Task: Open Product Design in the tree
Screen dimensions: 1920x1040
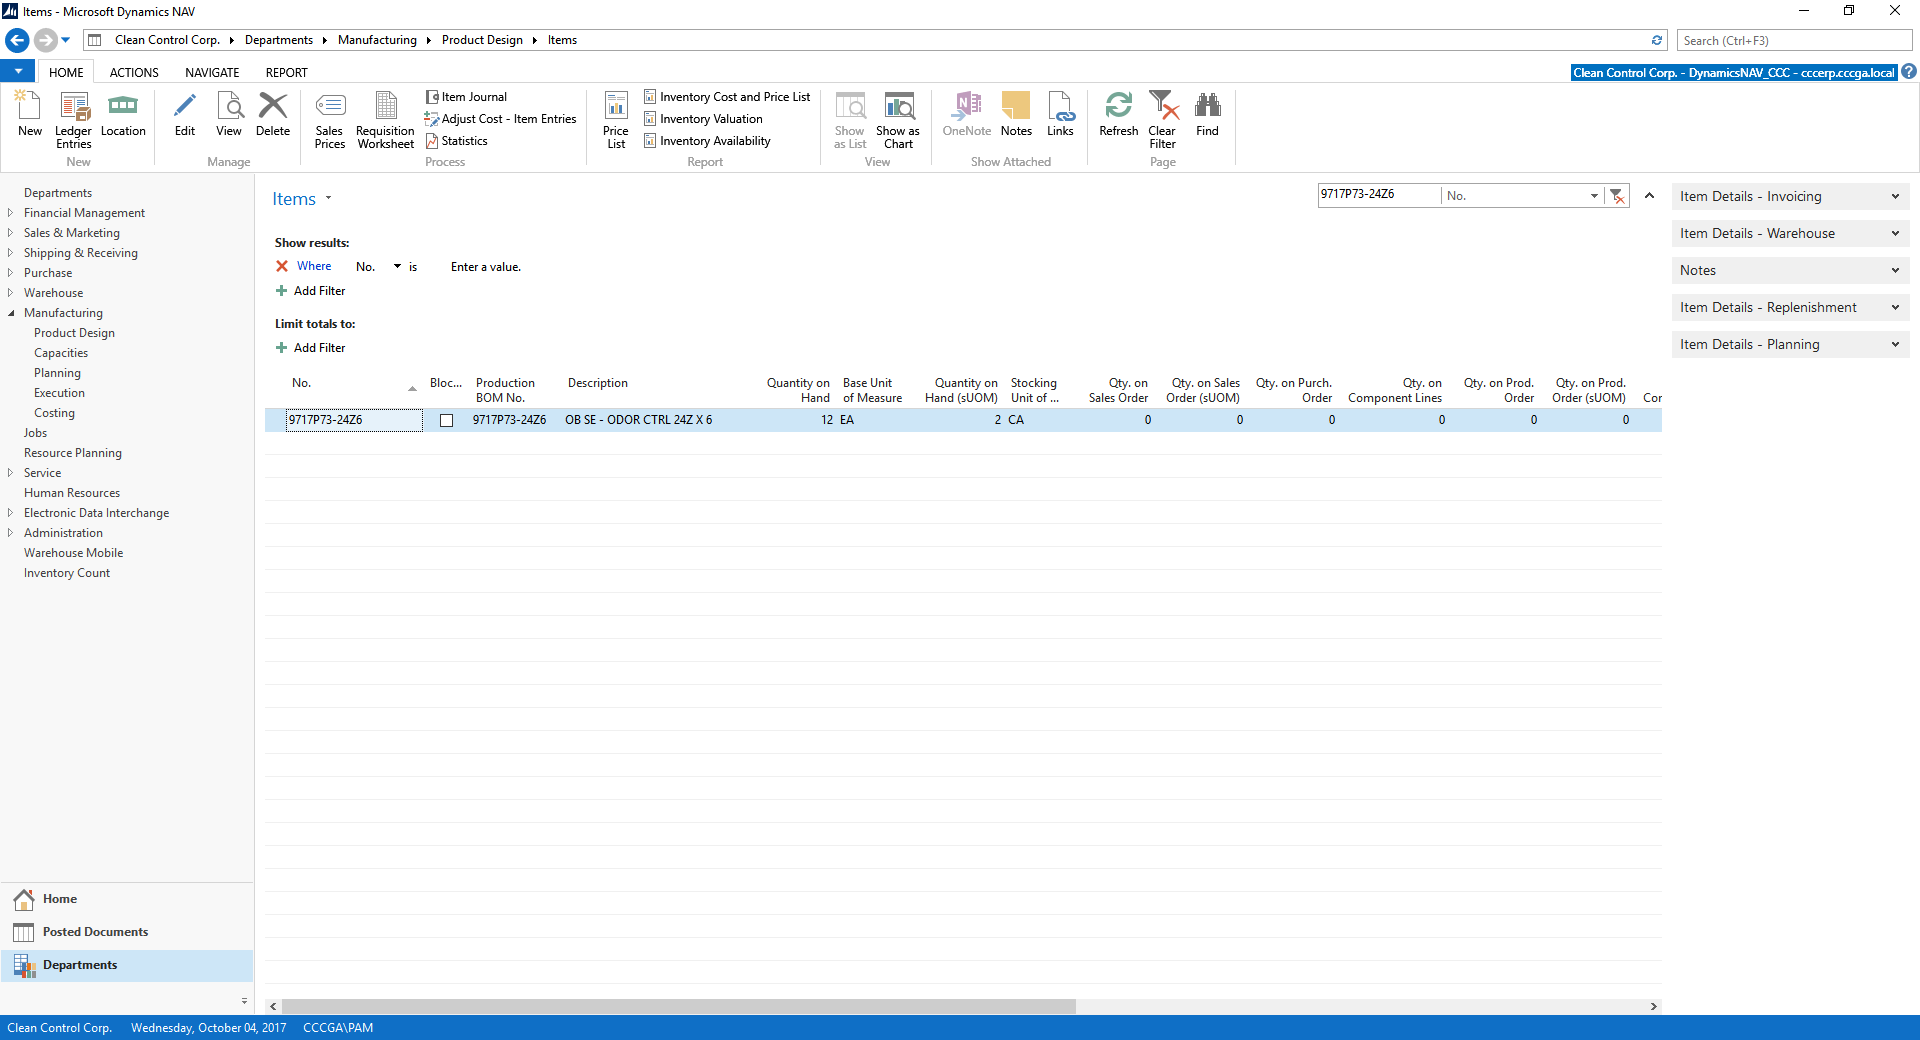Action: pyautogui.click(x=74, y=333)
